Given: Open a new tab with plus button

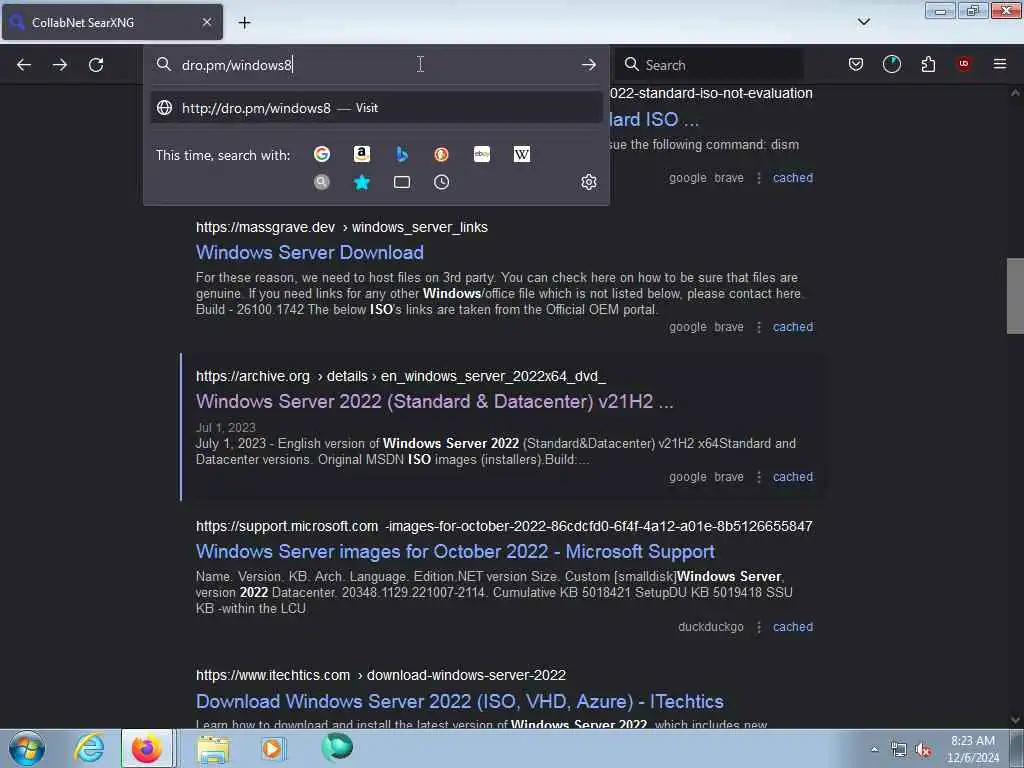Looking at the screenshot, I should point(244,23).
